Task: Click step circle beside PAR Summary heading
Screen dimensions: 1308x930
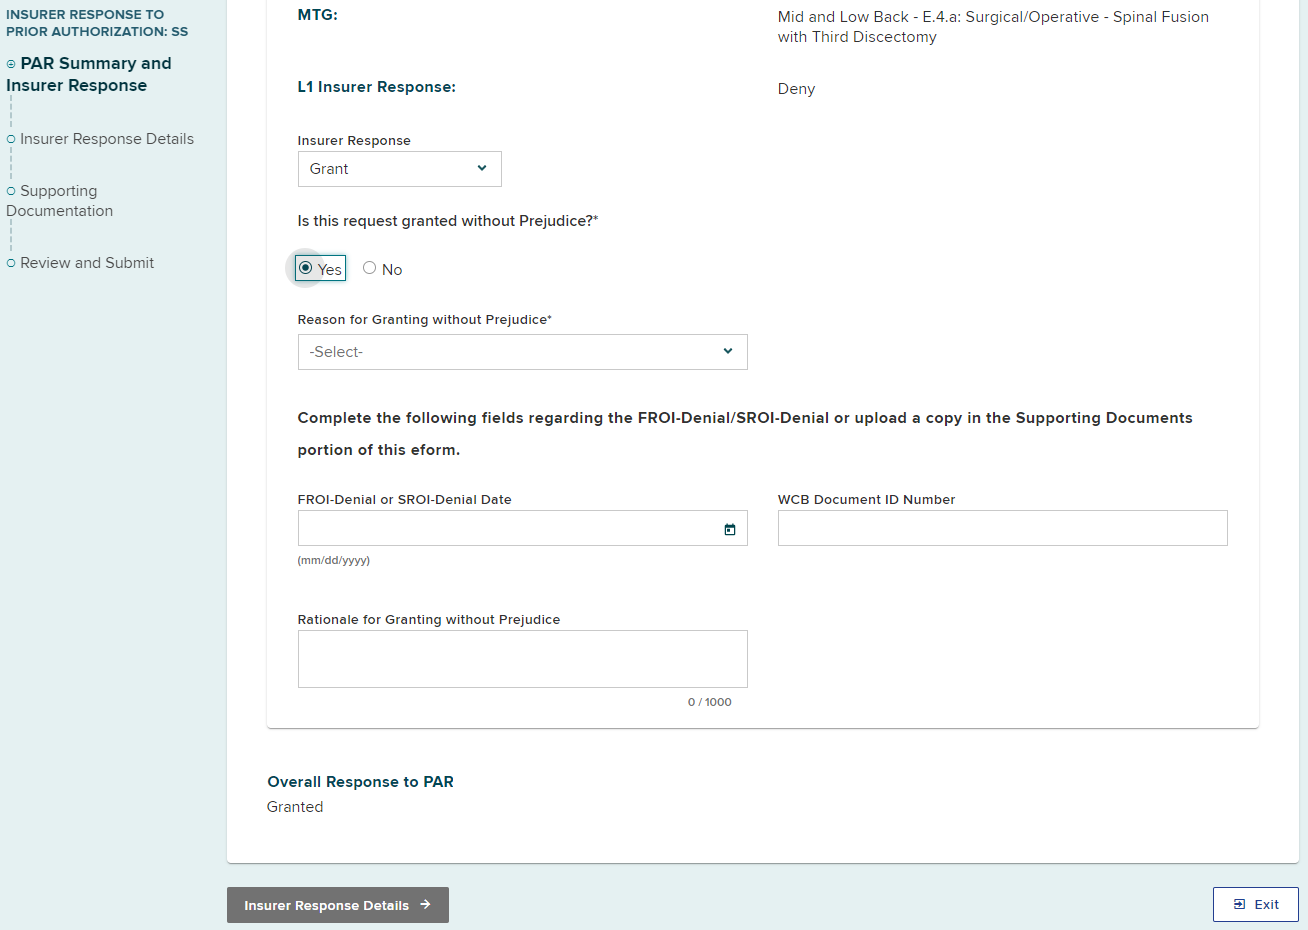Action: pyautogui.click(x=11, y=64)
